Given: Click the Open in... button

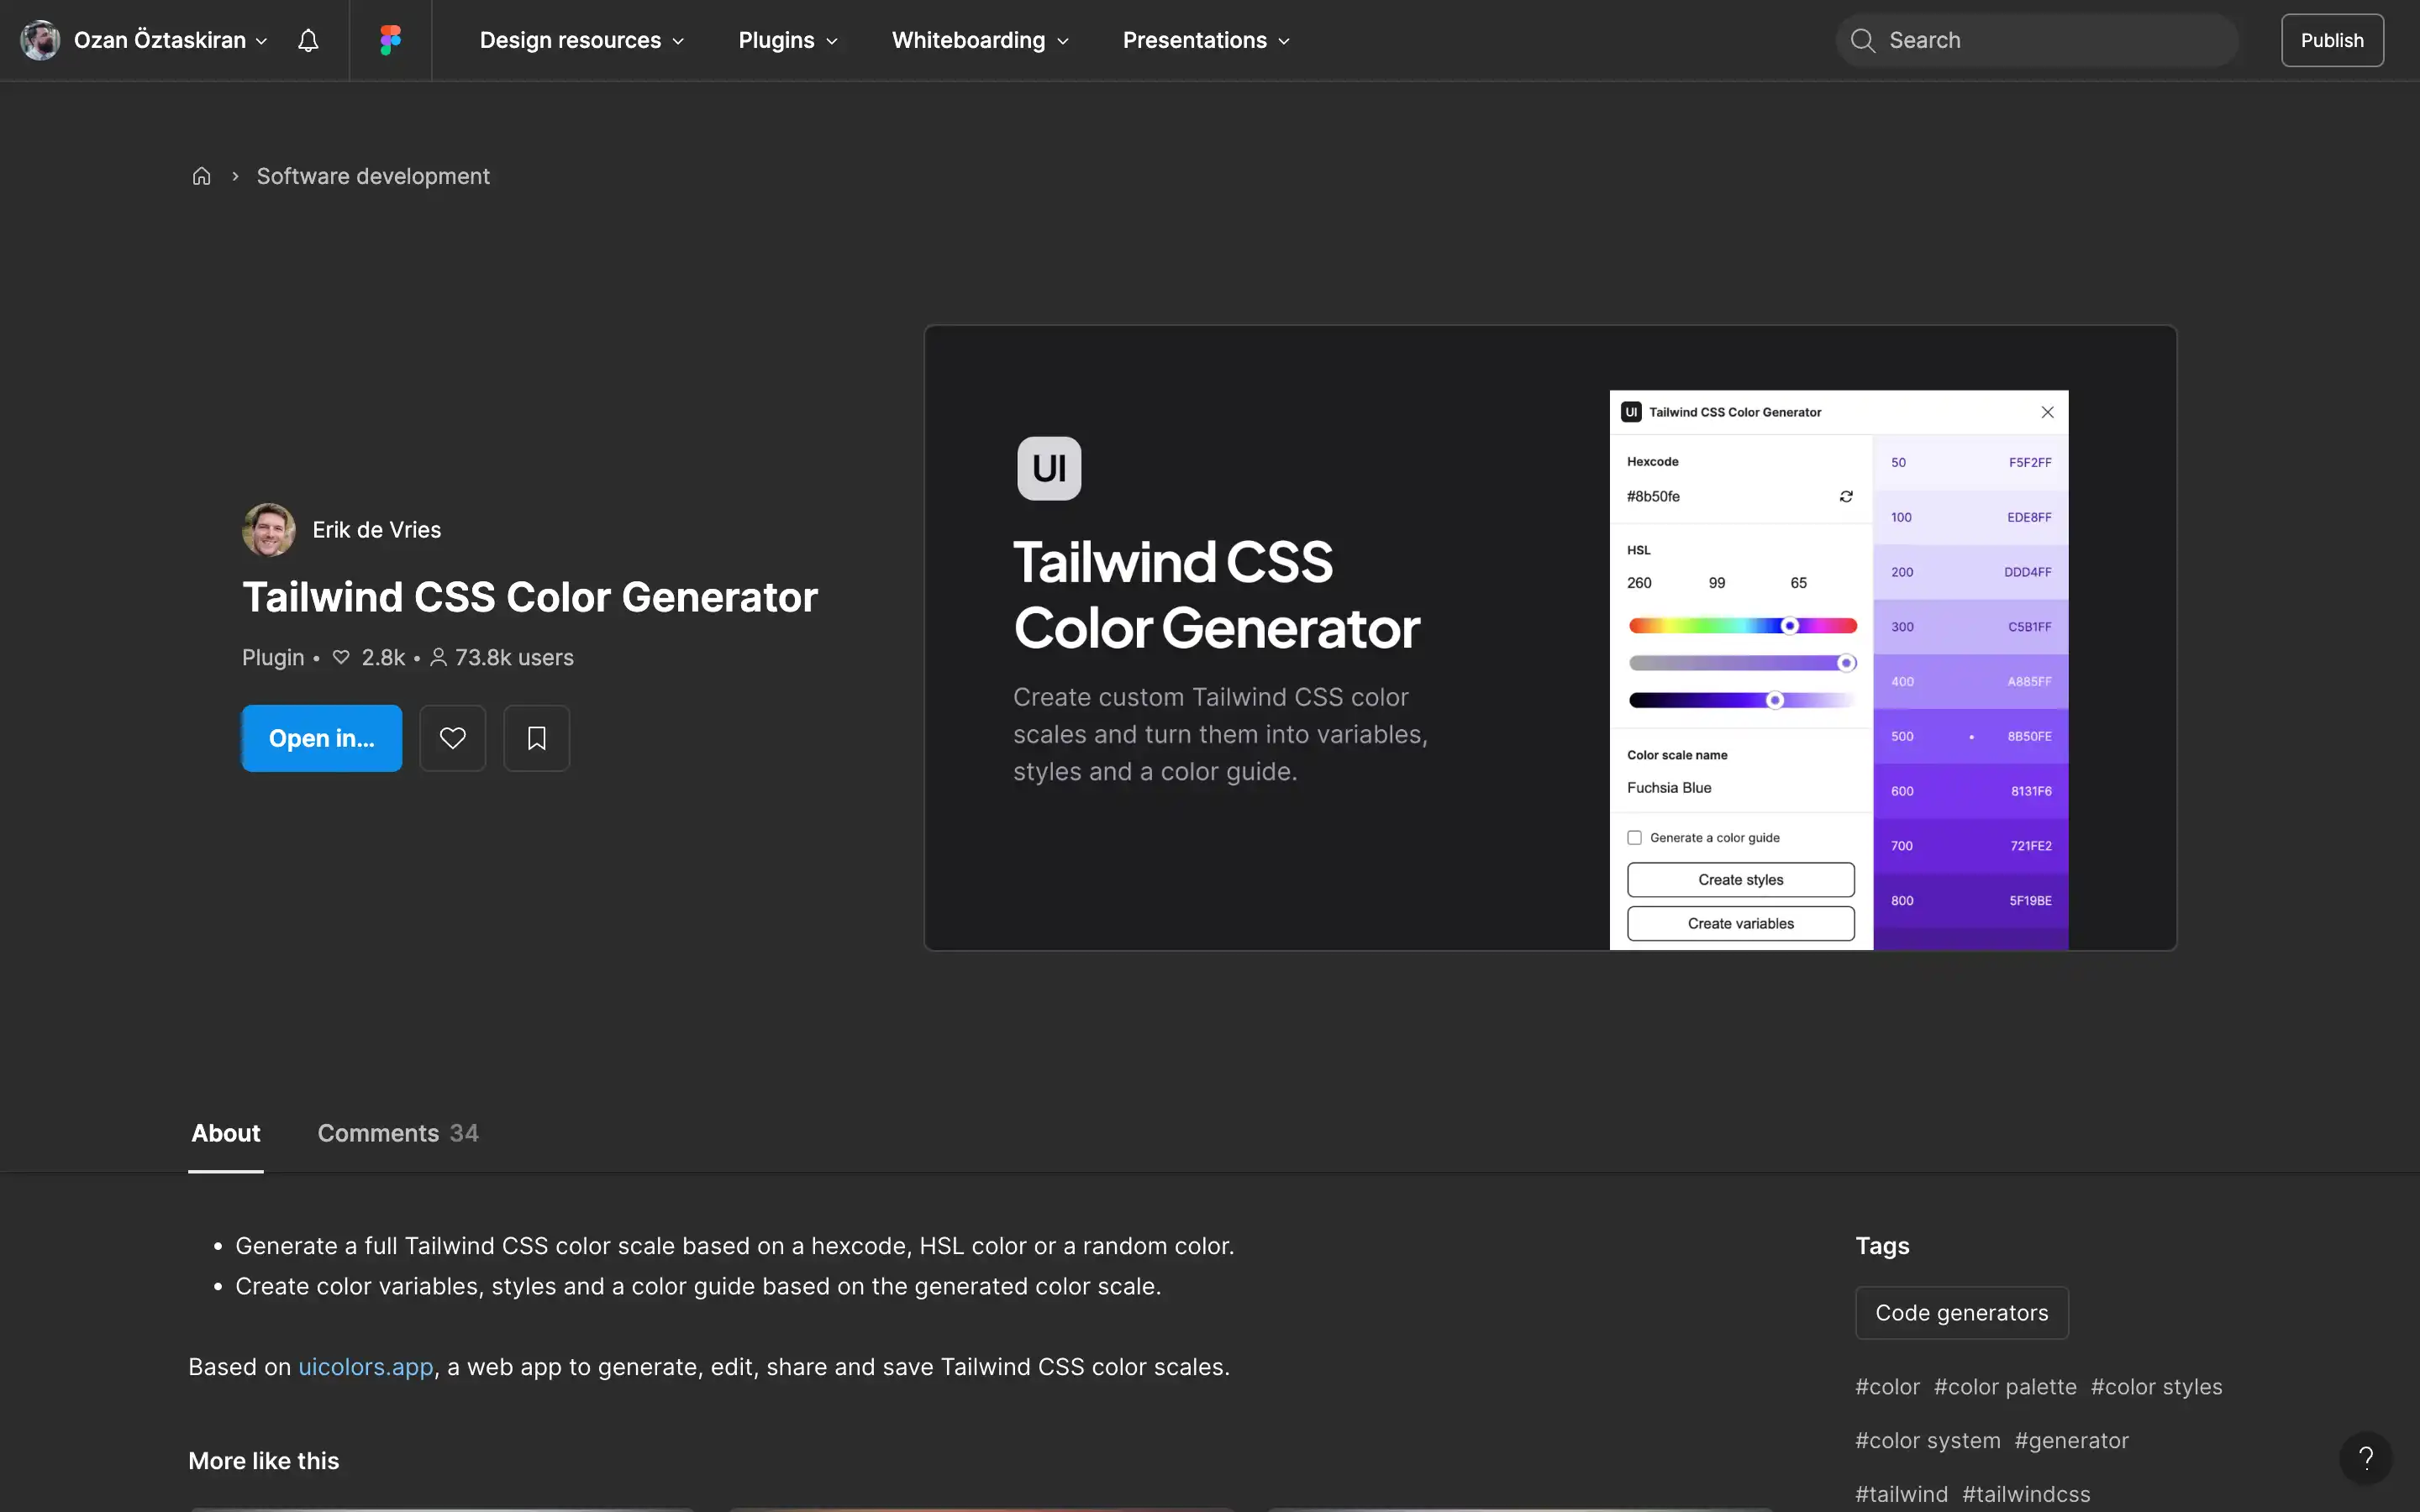Looking at the screenshot, I should click(322, 738).
